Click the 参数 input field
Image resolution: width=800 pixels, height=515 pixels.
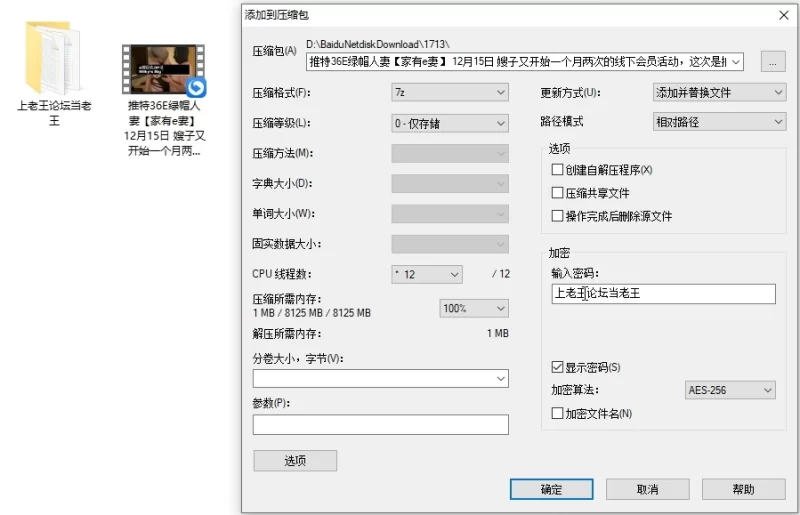tap(381, 425)
